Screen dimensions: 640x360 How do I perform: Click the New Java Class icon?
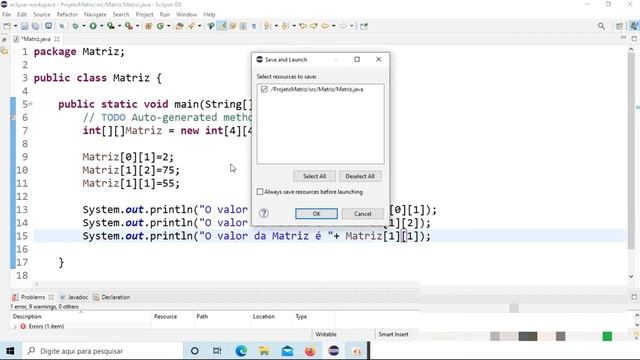click(160, 26)
